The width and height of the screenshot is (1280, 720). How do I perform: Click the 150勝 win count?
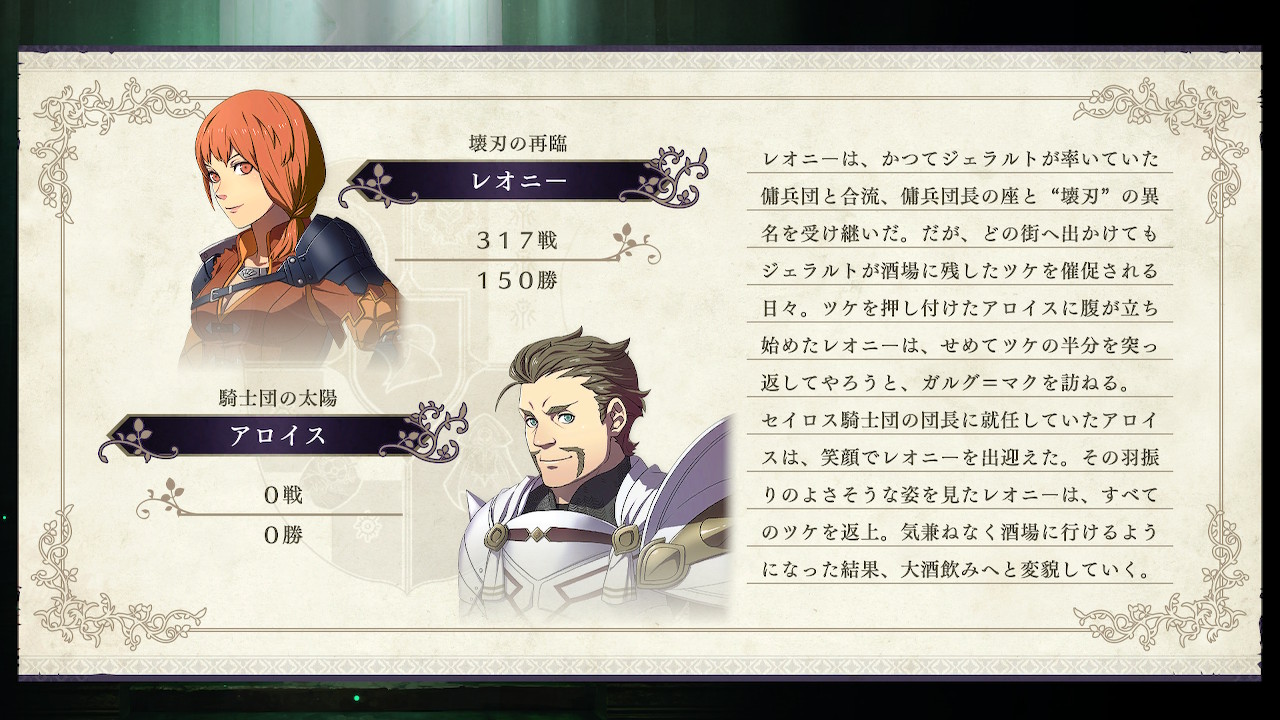pos(516,280)
